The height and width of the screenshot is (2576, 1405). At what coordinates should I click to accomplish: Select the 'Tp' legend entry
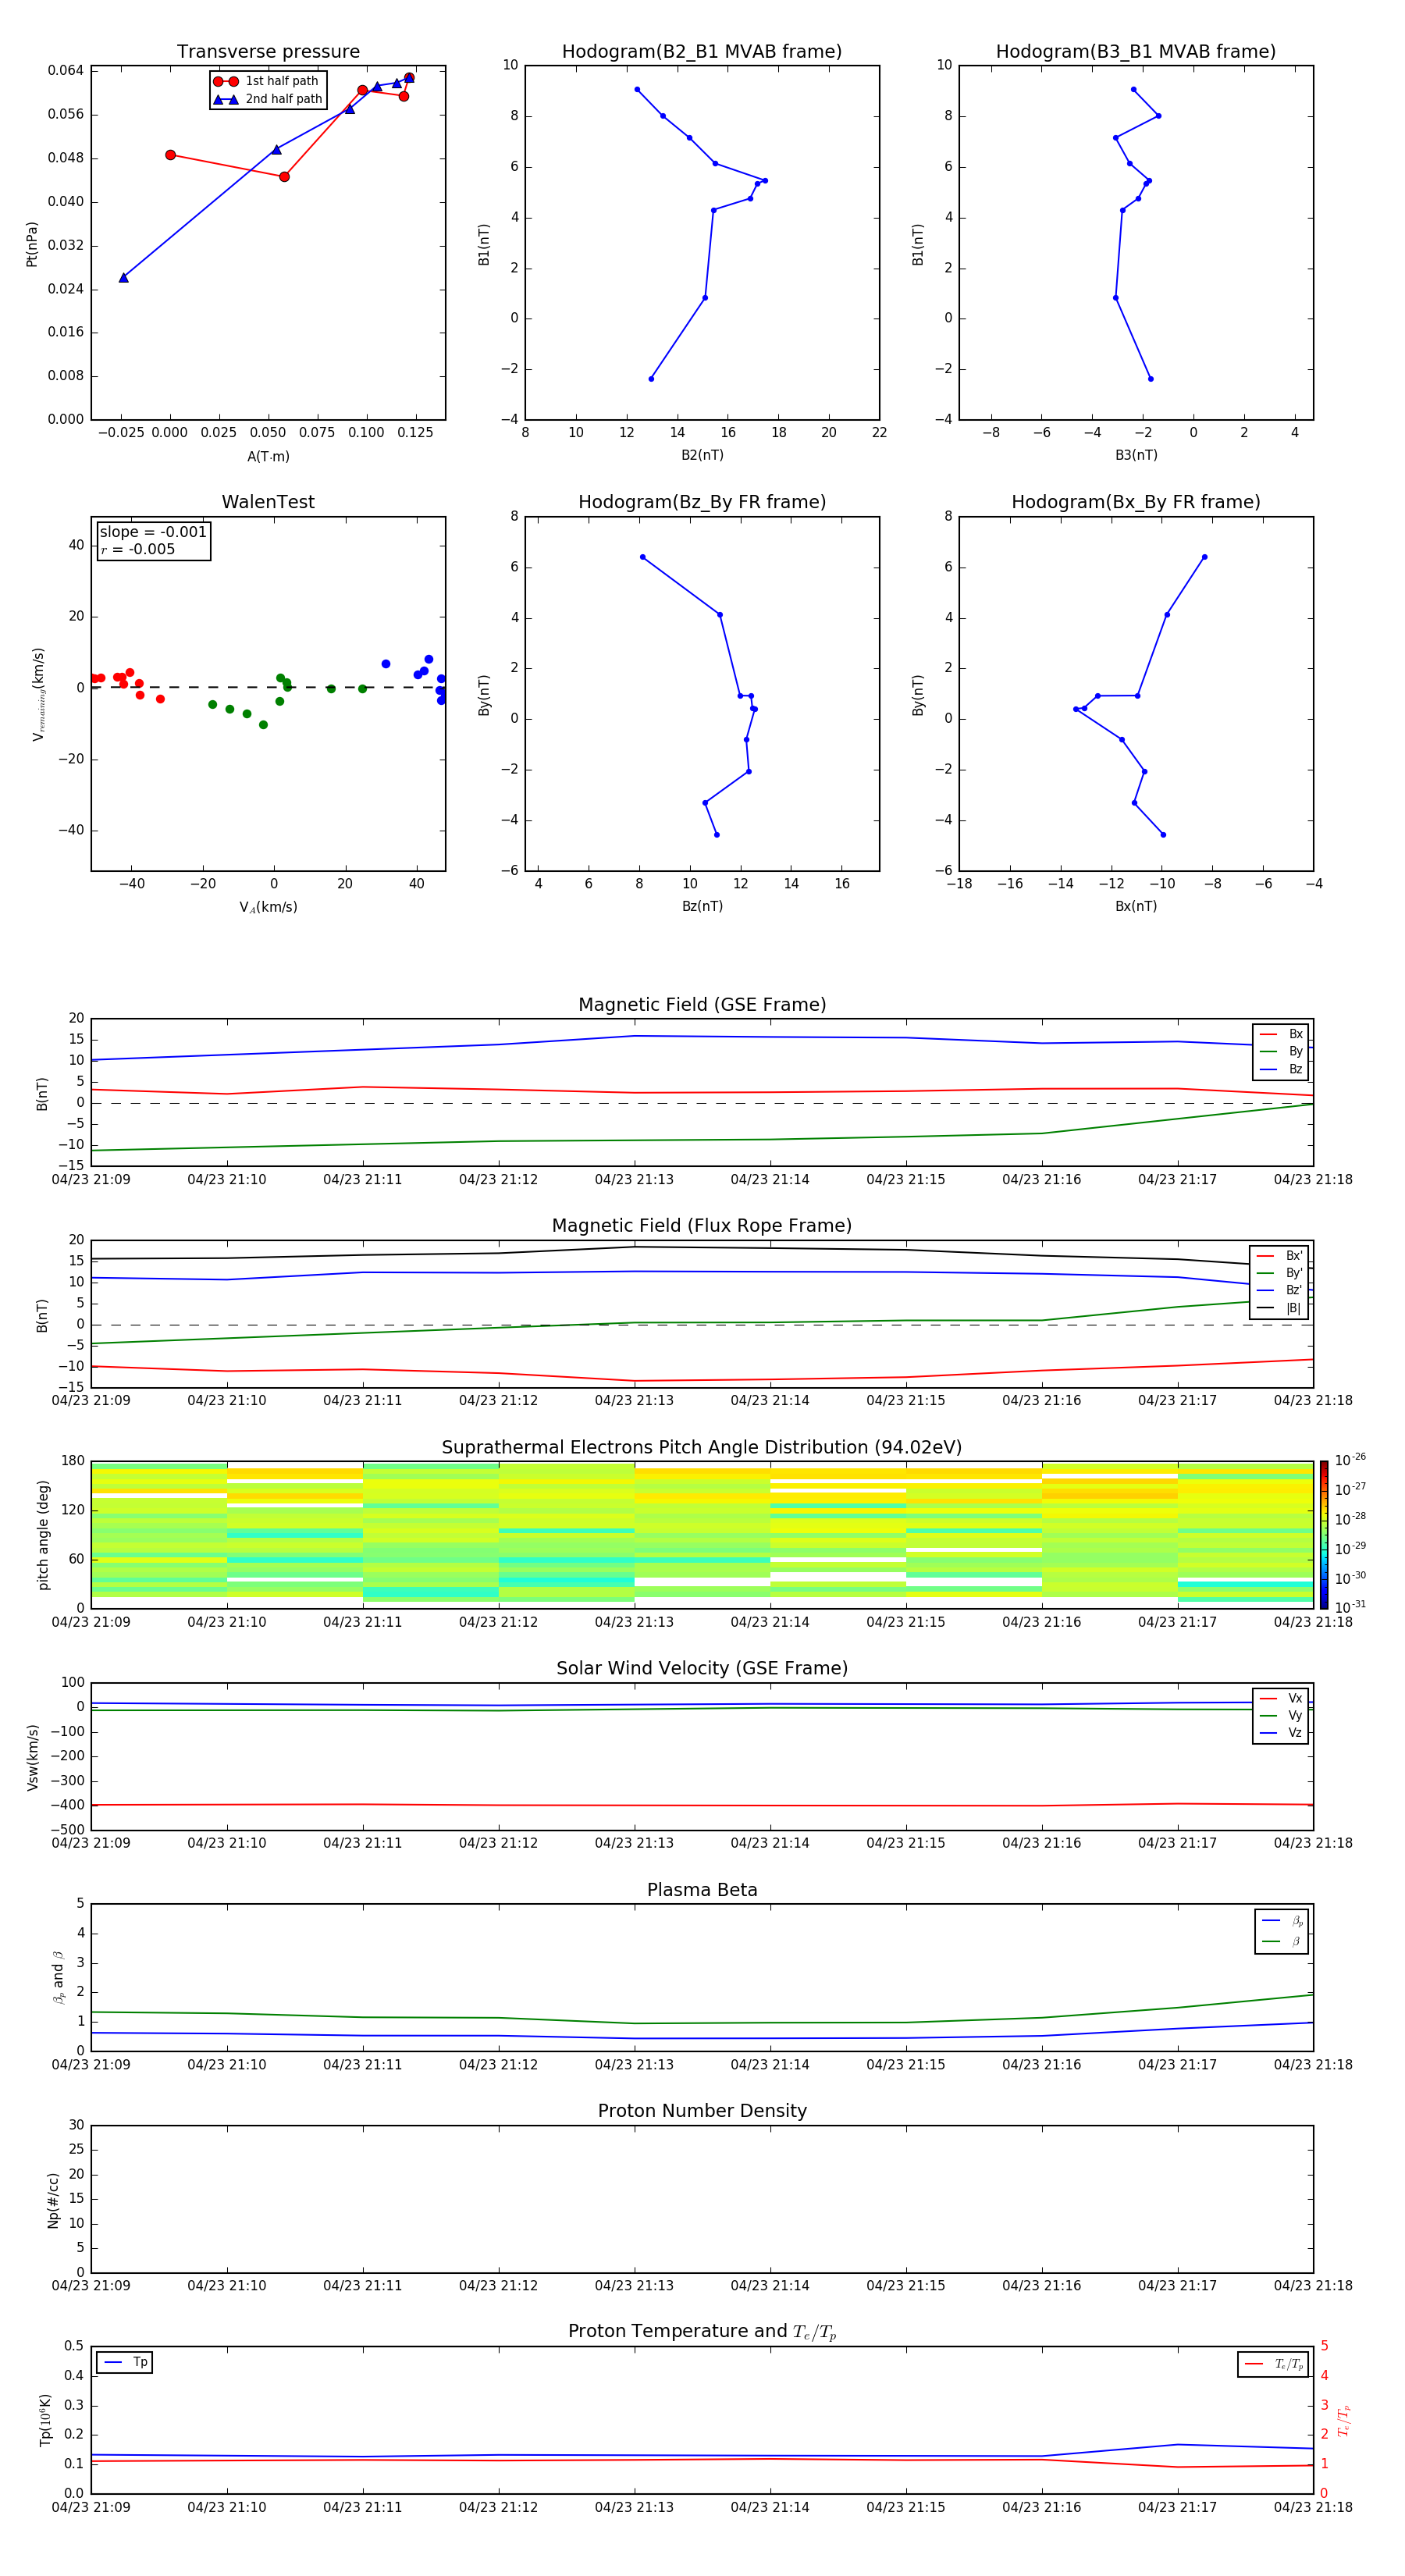tap(125, 2363)
